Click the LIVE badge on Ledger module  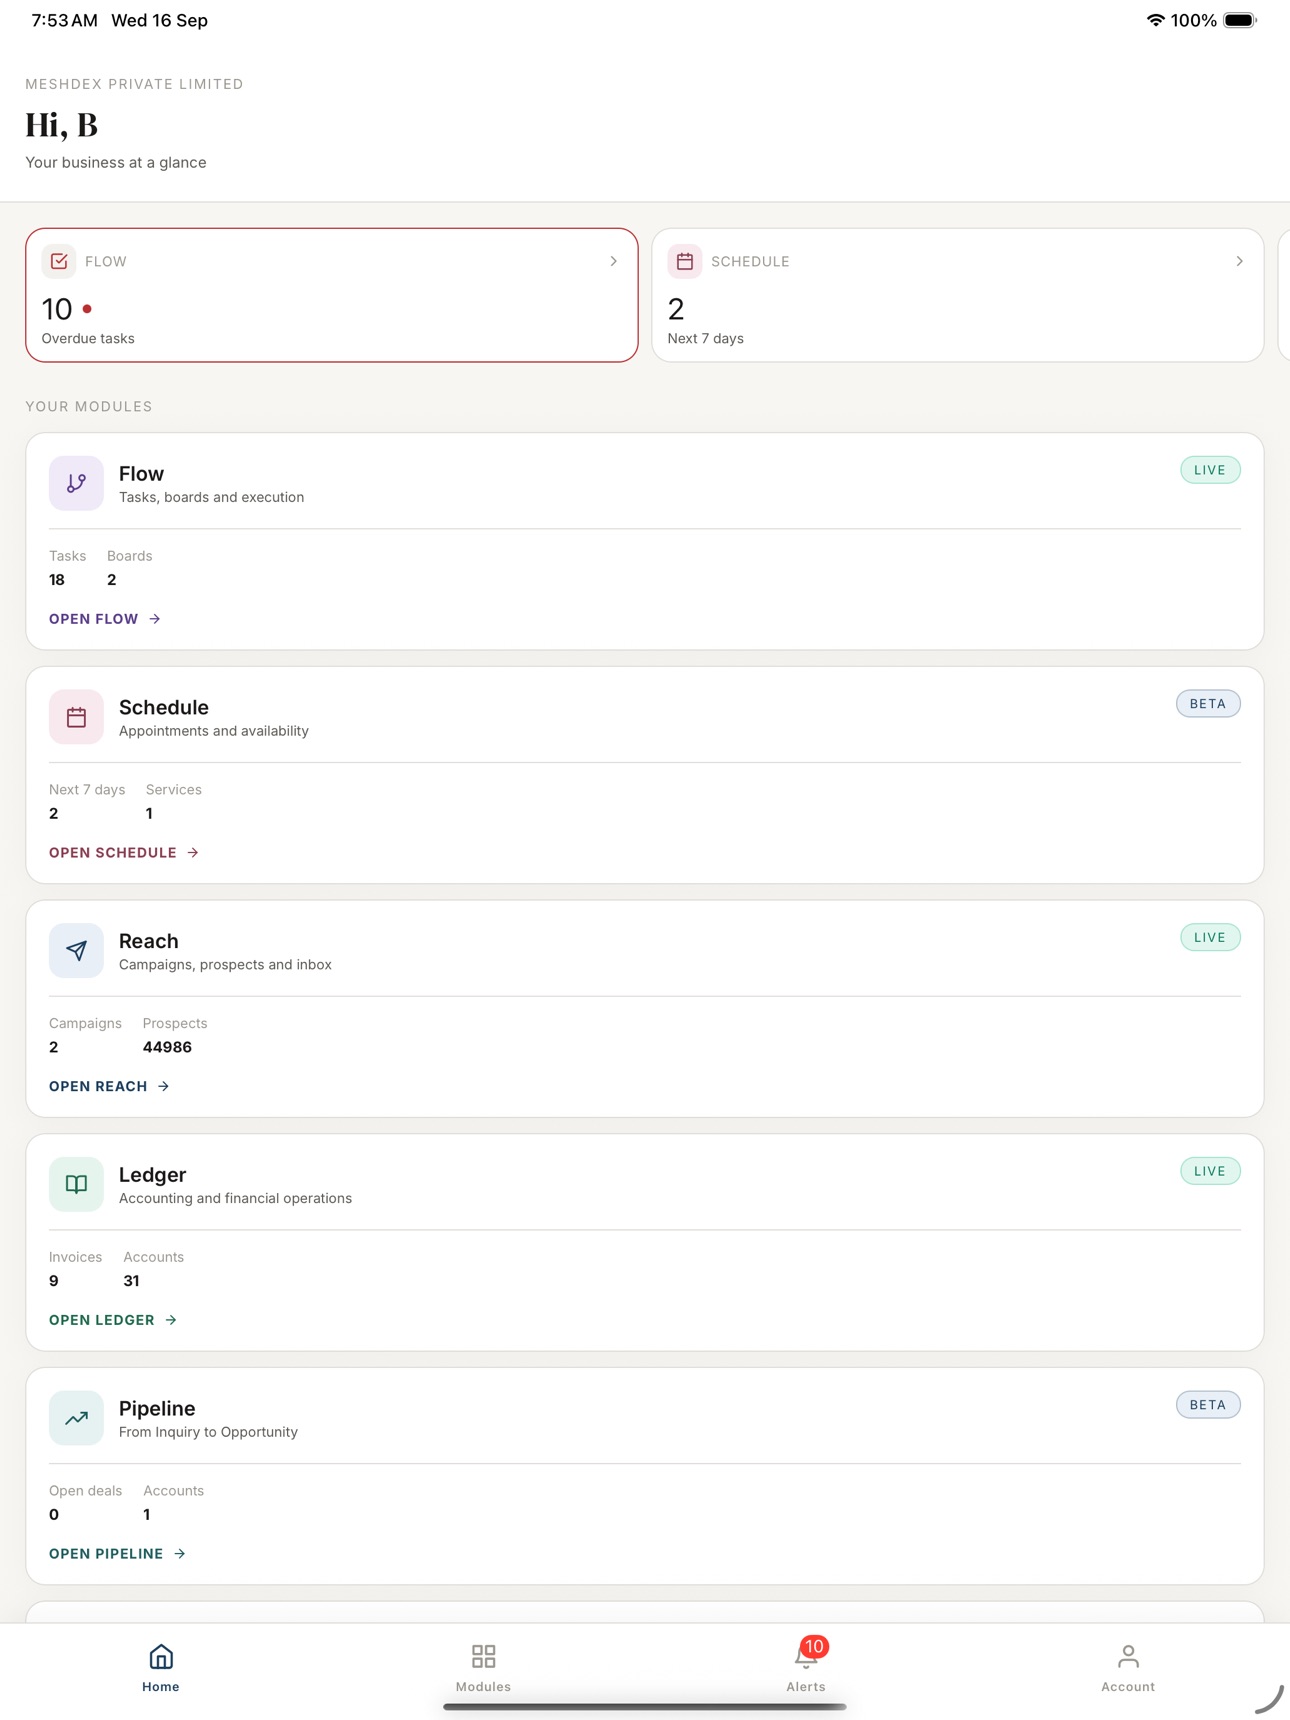tap(1210, 1171)
